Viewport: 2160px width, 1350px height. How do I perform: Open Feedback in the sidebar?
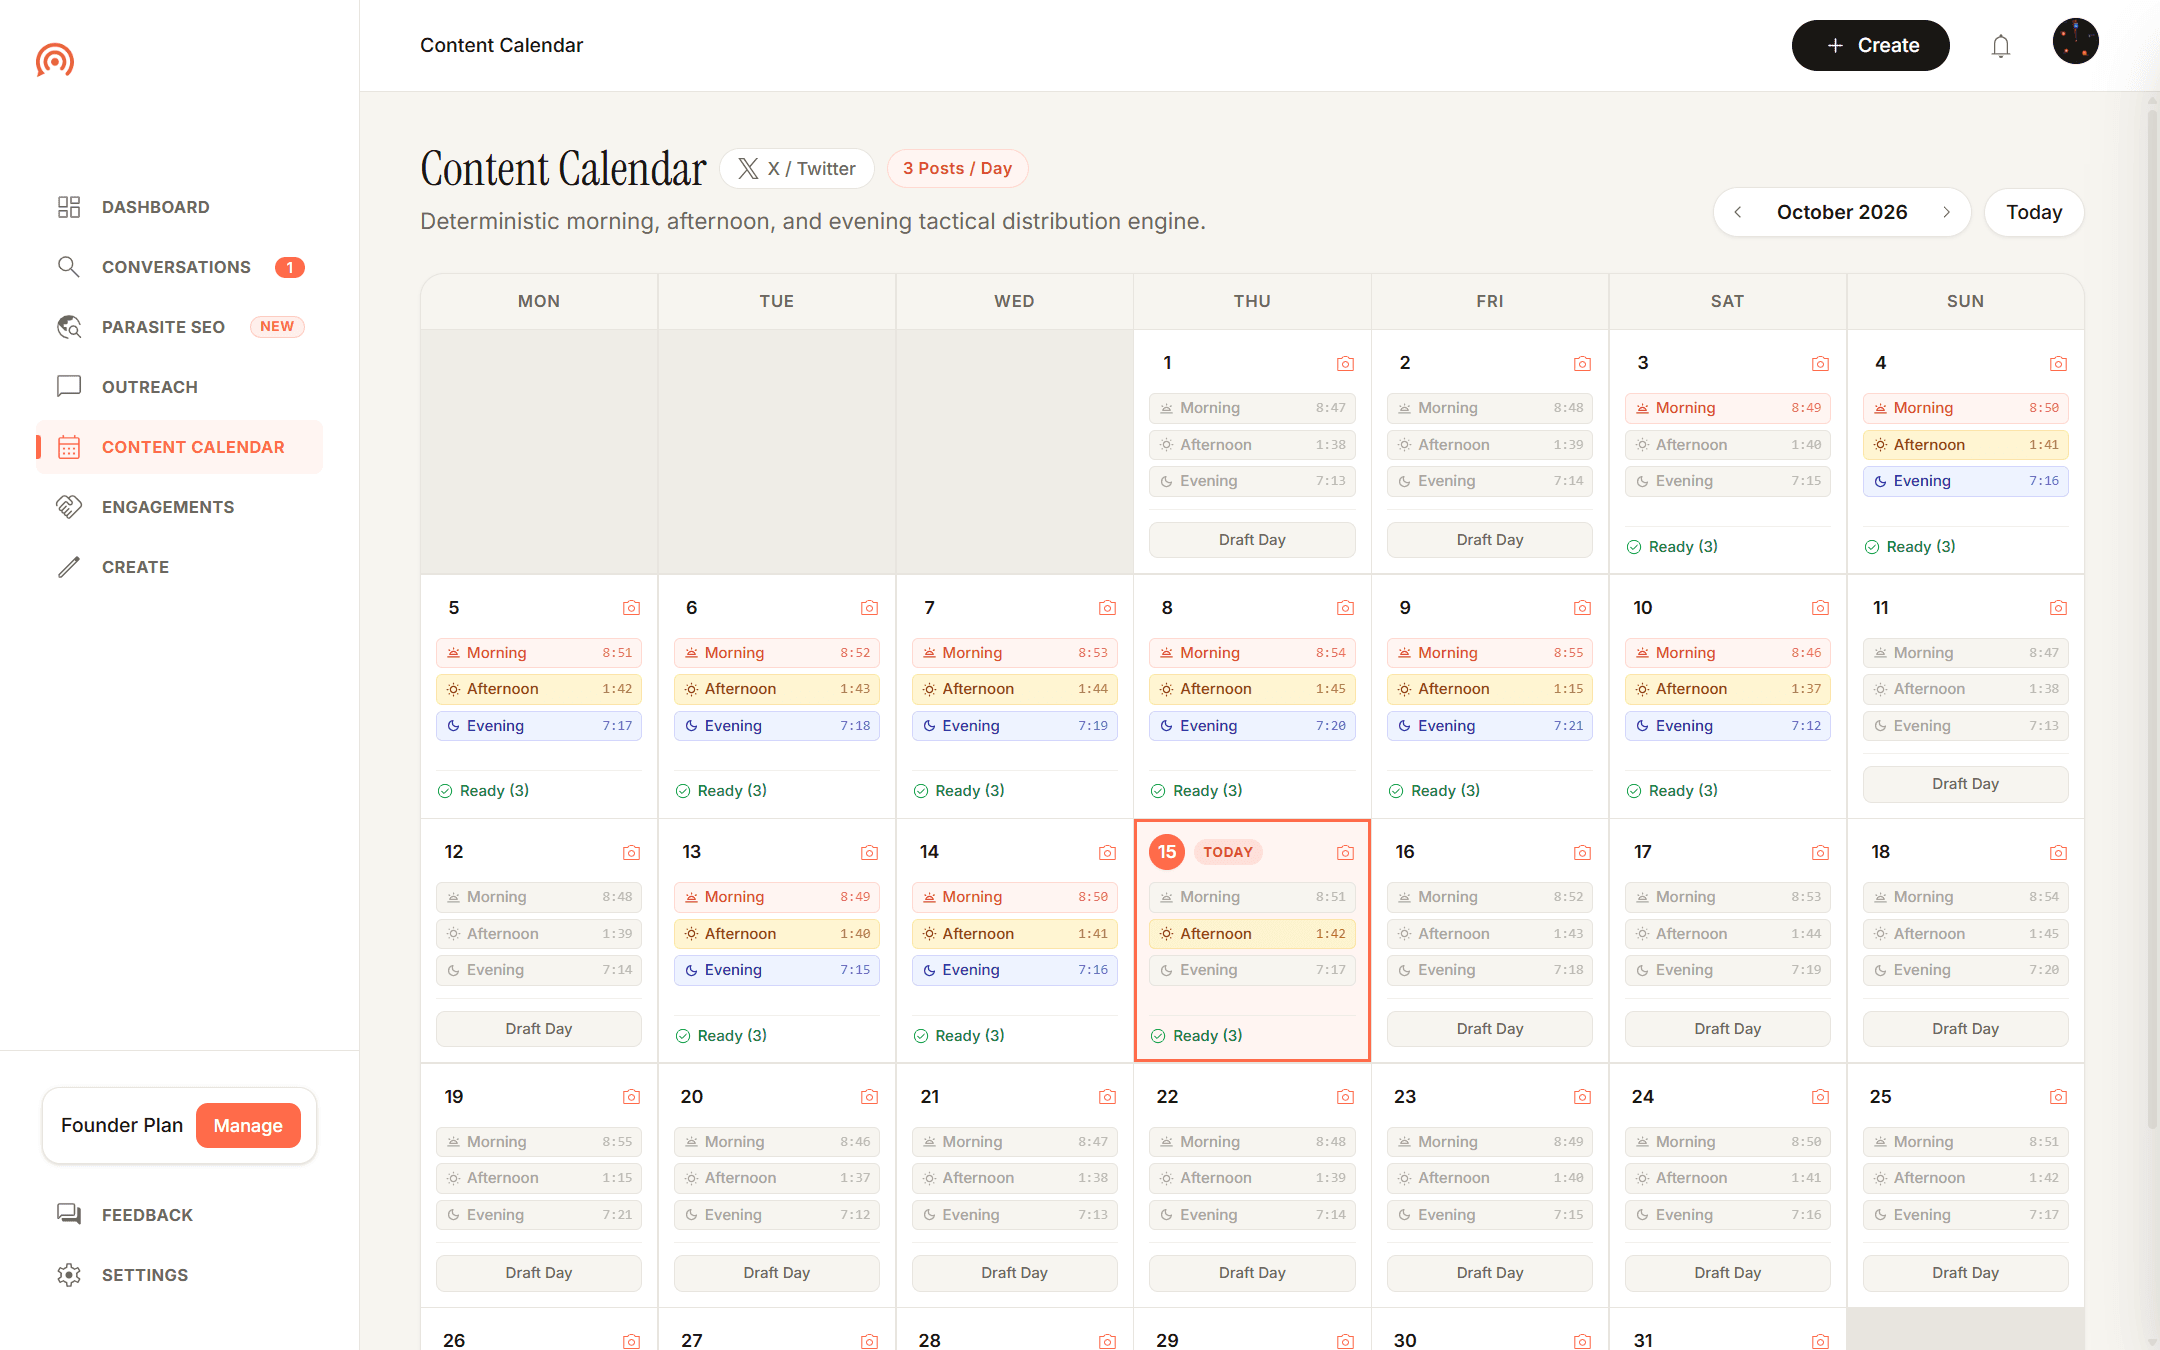(180, 1215)
